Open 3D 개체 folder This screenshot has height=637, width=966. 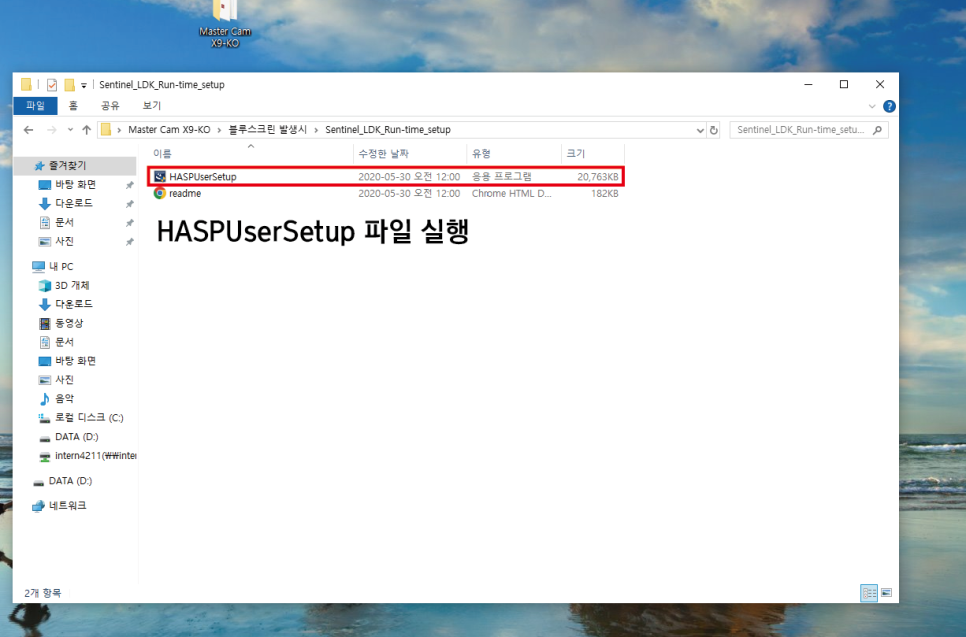tap(72, 285)
